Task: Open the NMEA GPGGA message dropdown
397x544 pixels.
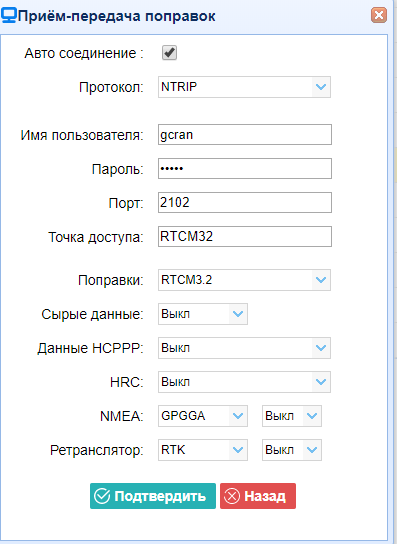Action: pyautogui.click(x=203, y=416)
